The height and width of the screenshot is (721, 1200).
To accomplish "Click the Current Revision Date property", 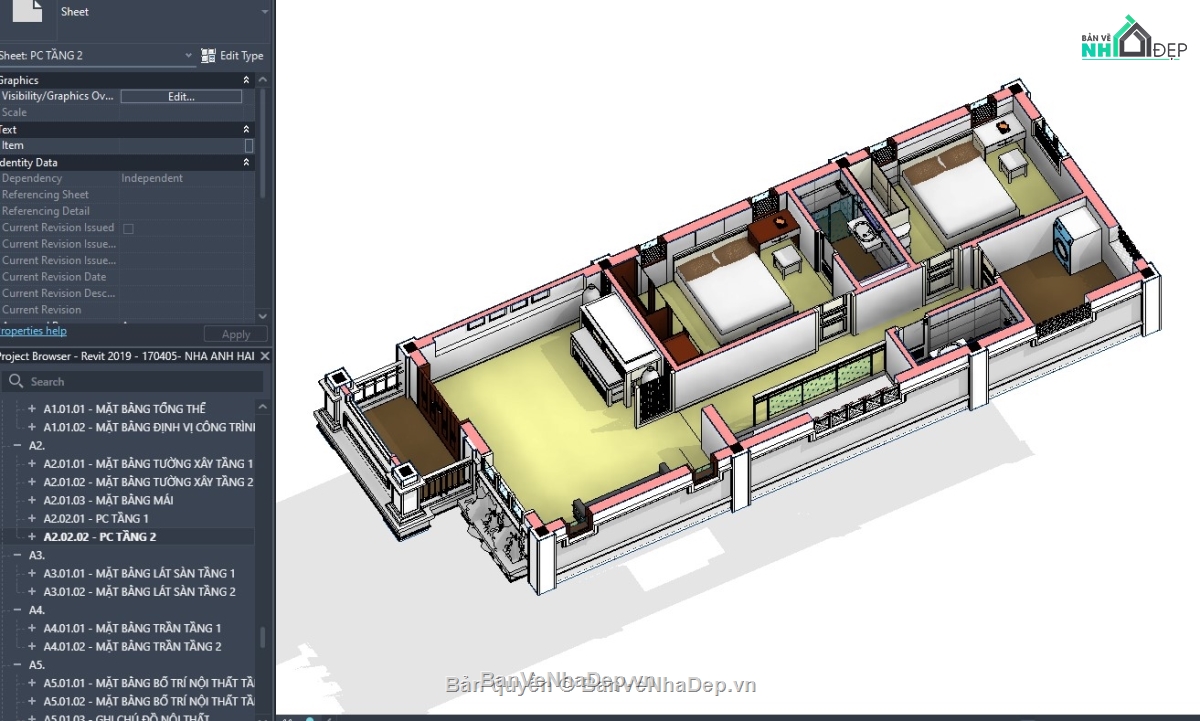I will pyautogui.click(x=54, y=277).
